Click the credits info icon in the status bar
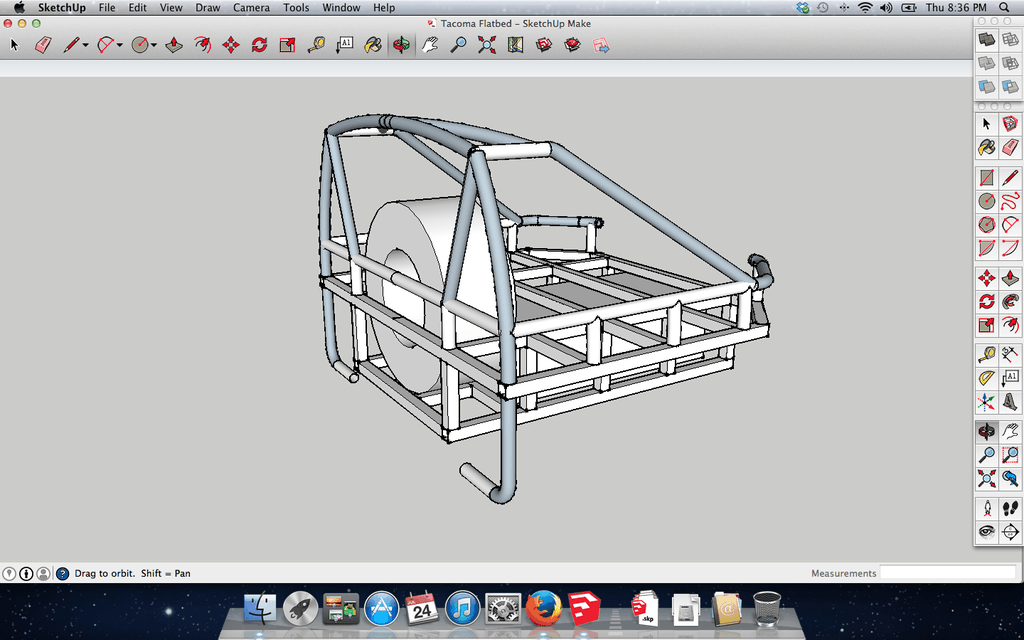This screenshot has width=1024, height=640. tap(26, 573)
